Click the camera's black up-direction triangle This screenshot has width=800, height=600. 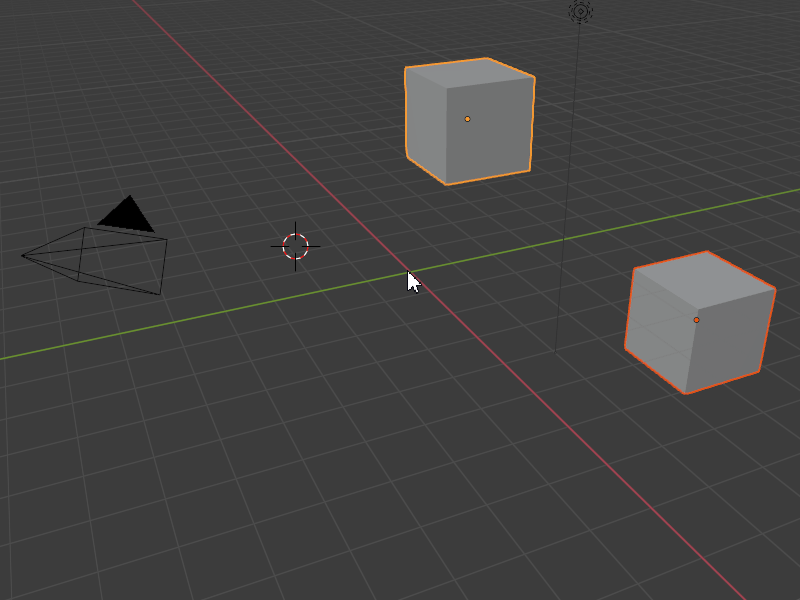tap(127, 215)
